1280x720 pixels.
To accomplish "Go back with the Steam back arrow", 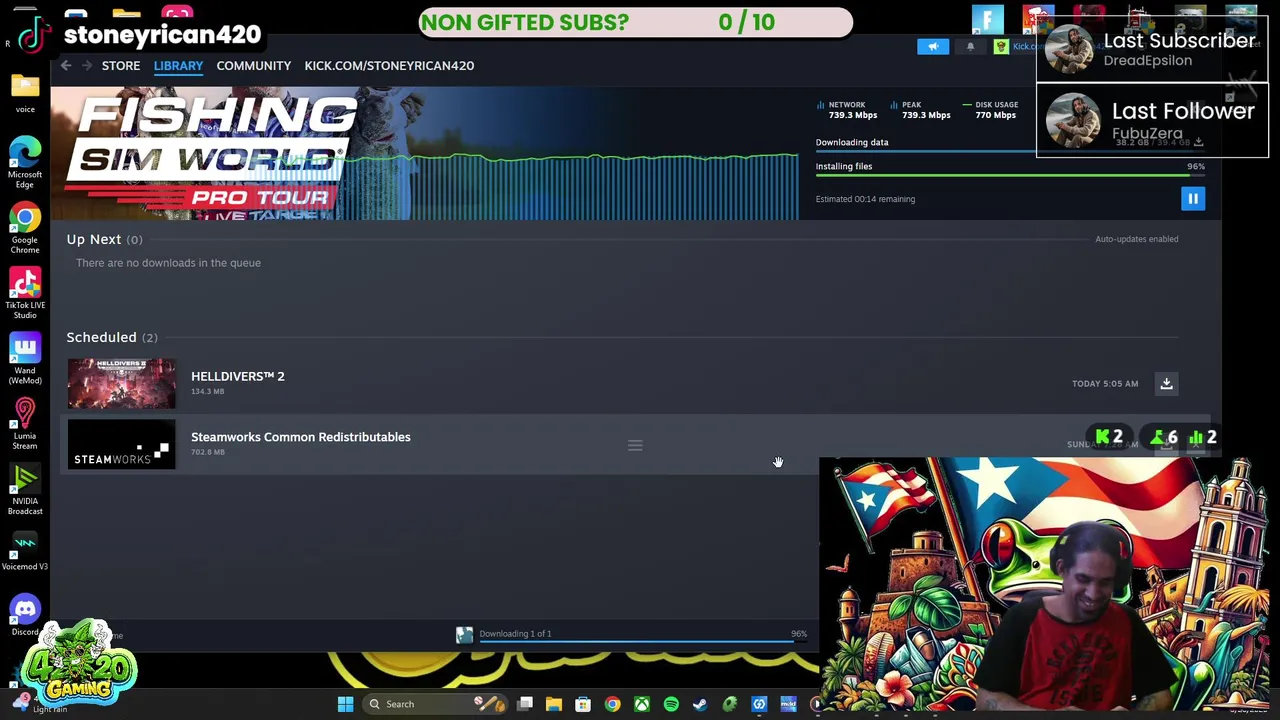I will click(66, 66).
